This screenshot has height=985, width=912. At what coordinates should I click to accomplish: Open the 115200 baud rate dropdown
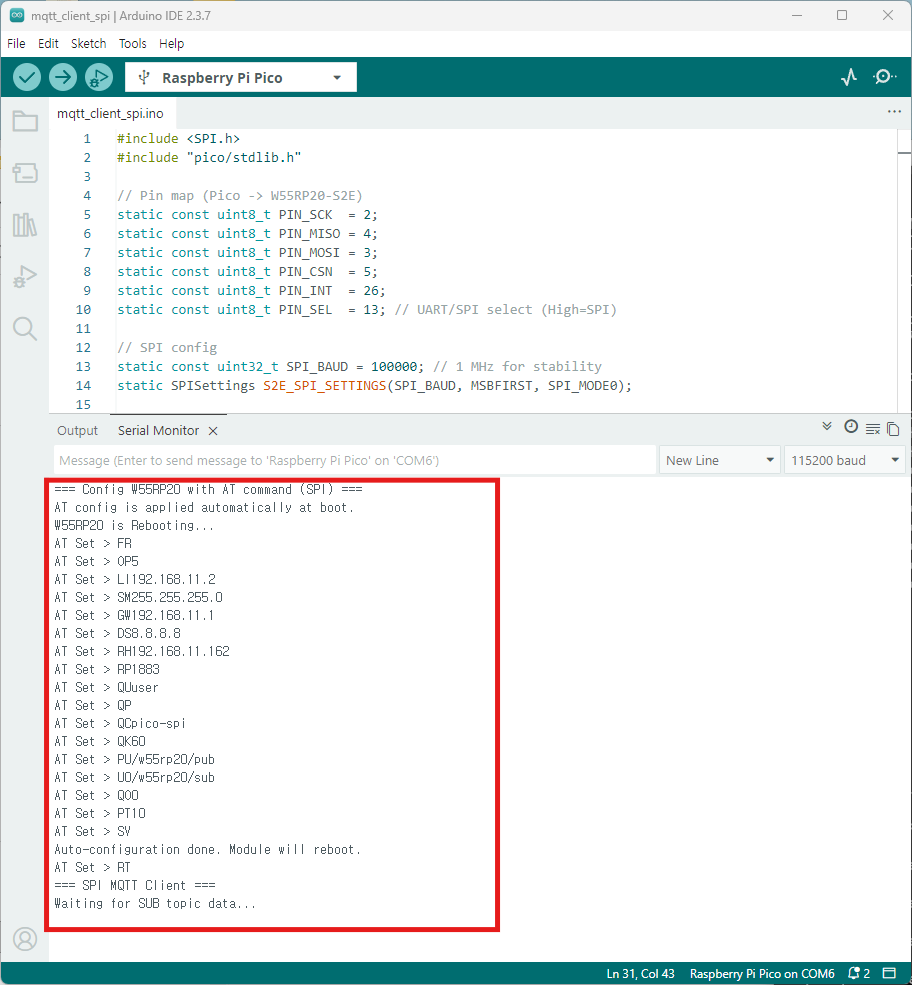pos(844,460)
